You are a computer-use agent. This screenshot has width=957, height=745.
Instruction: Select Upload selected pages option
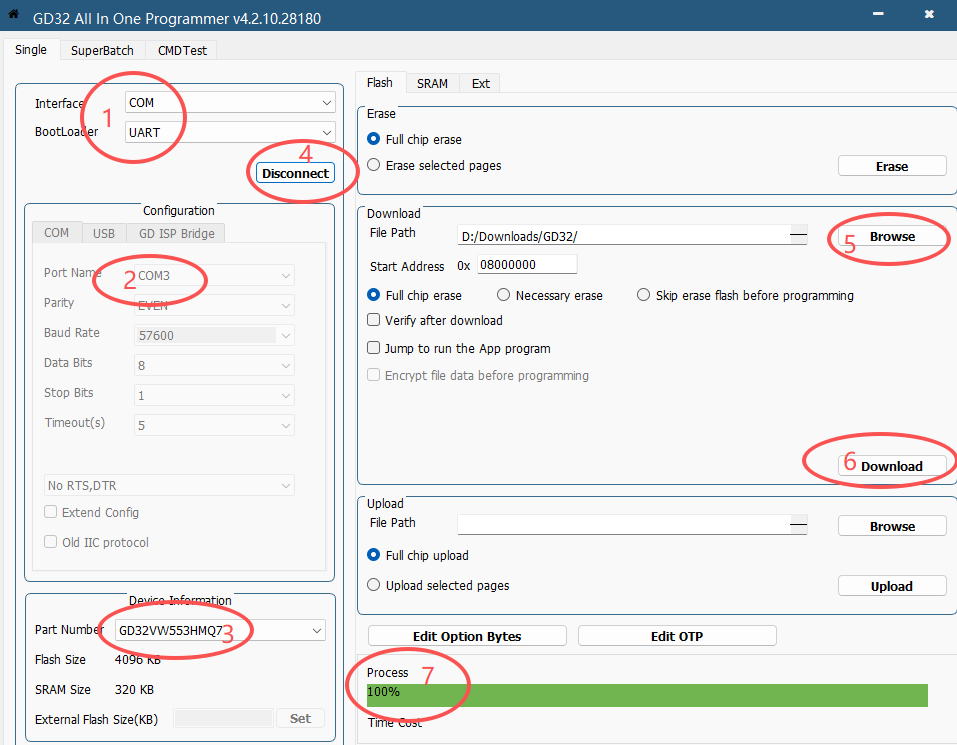374,586
